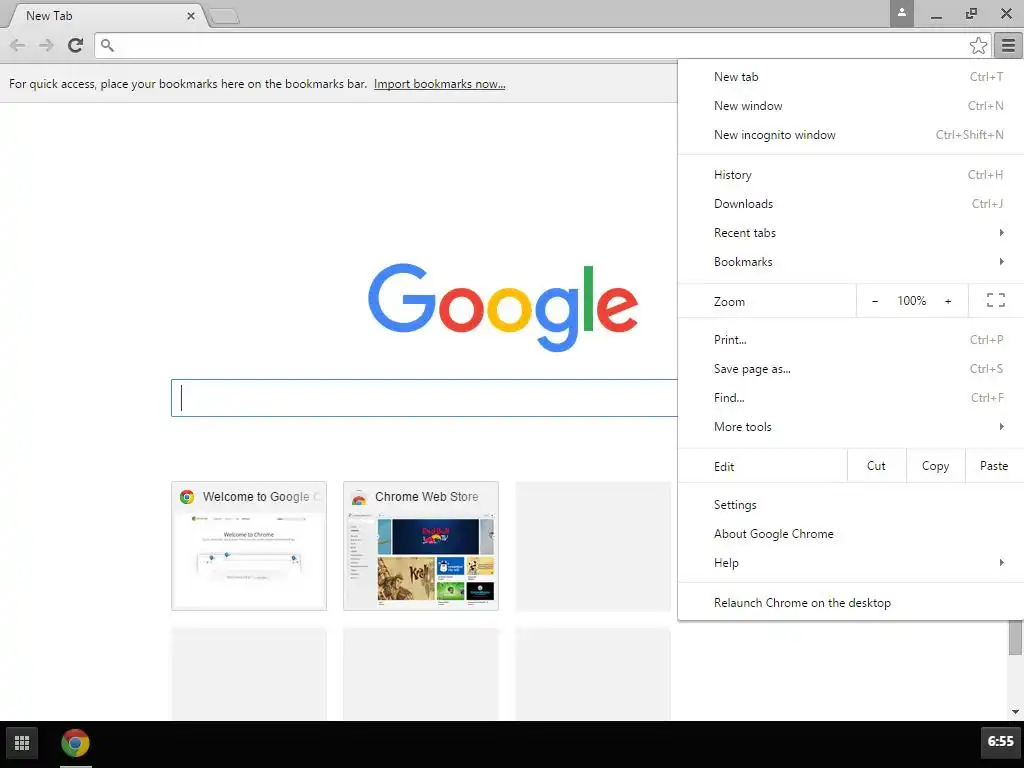Image resolution: width=1024 pixels, height=768 pixels.
Task: Open About Google Chrome
Action: coord(851,534)
